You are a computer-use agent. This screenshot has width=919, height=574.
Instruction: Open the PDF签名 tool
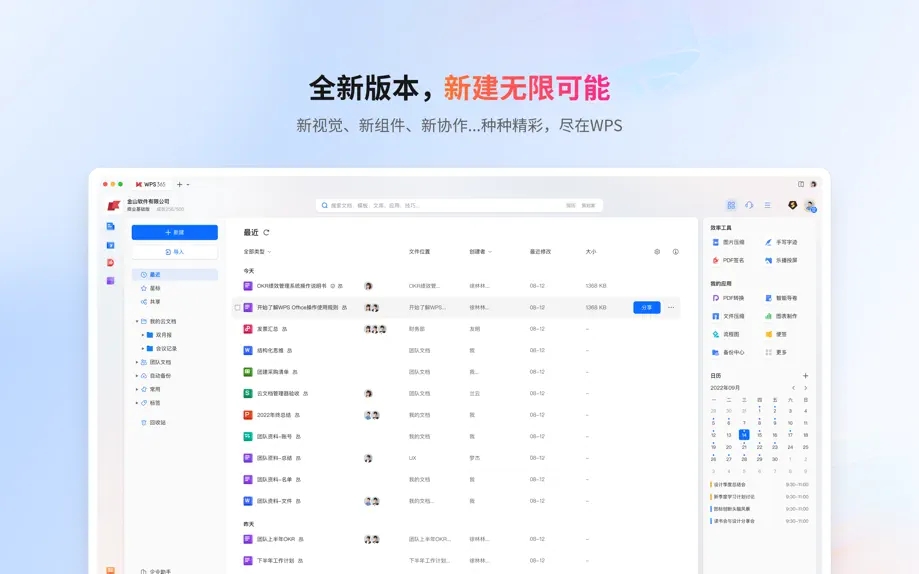tap(728, 260)
